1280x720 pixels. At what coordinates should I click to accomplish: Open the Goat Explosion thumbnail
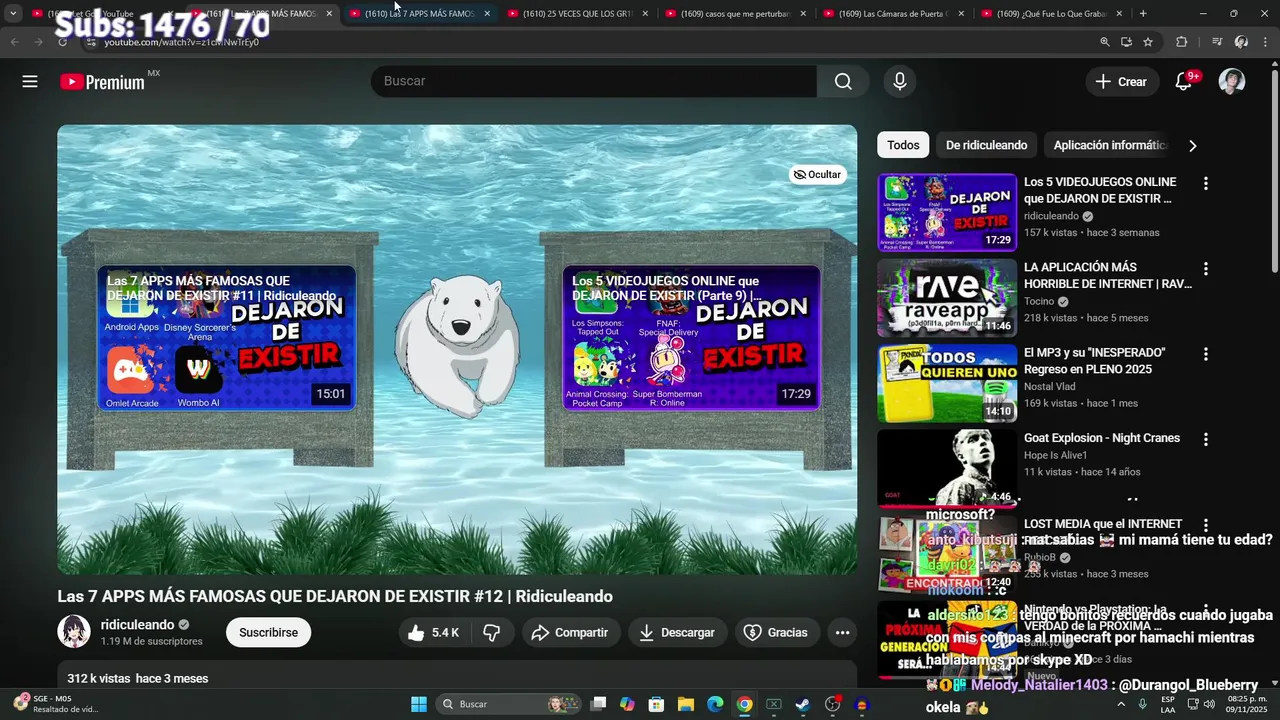click(947, 467)
